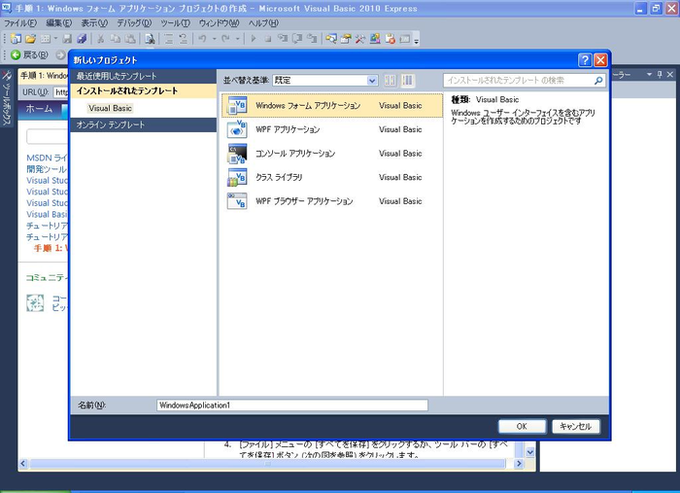Click the Start Debugging play icon
This screenshot has height=493, width=680.
[253, 39]
